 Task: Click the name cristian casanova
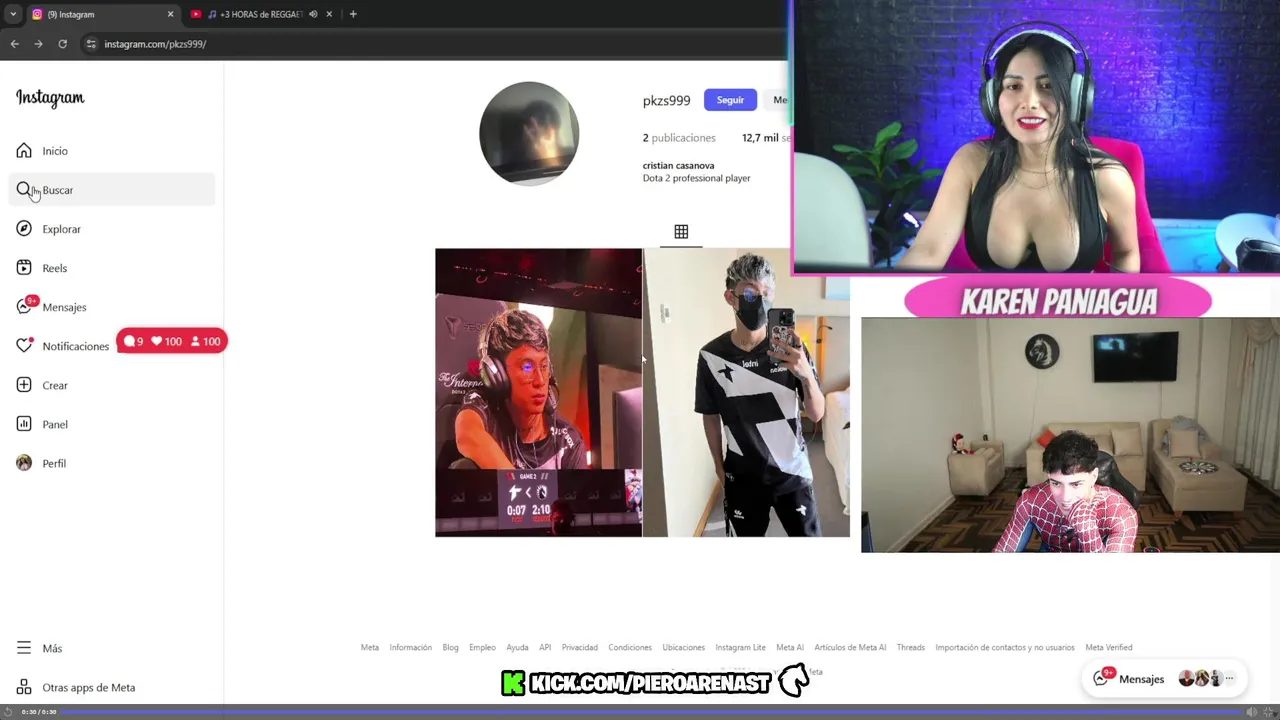(678, 166)
